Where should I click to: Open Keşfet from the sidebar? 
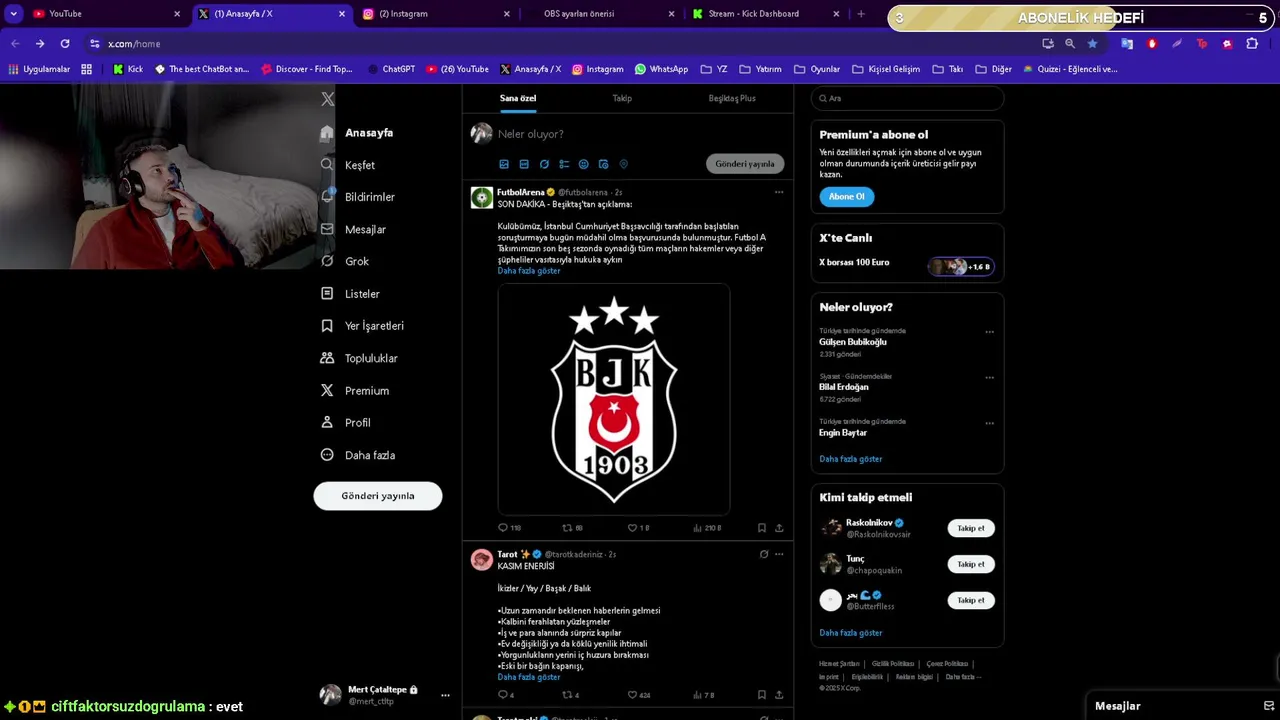click(348, 165)
